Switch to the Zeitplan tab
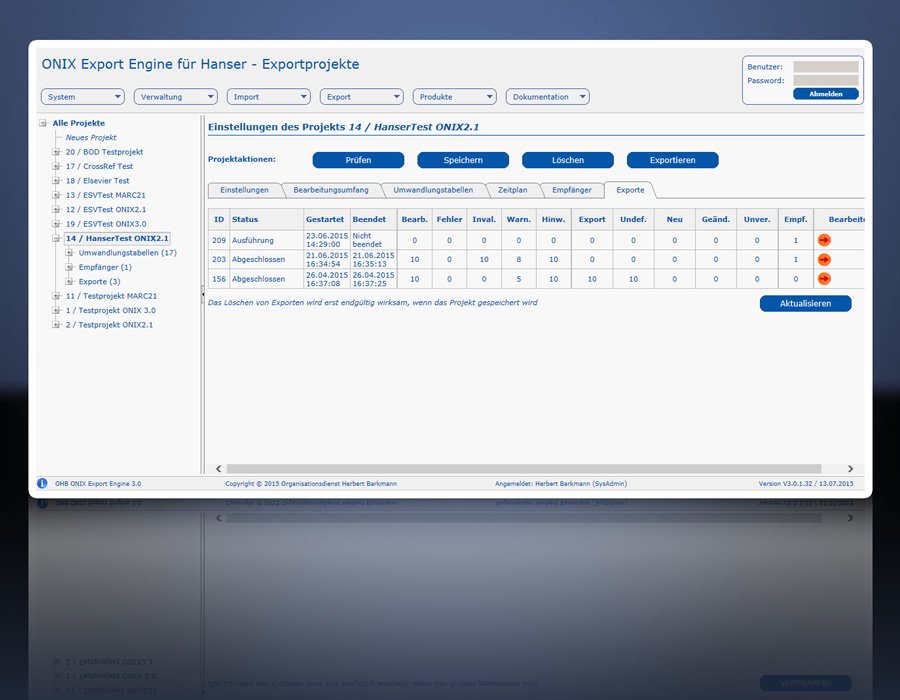900x700 pixels. click(513, 190)
